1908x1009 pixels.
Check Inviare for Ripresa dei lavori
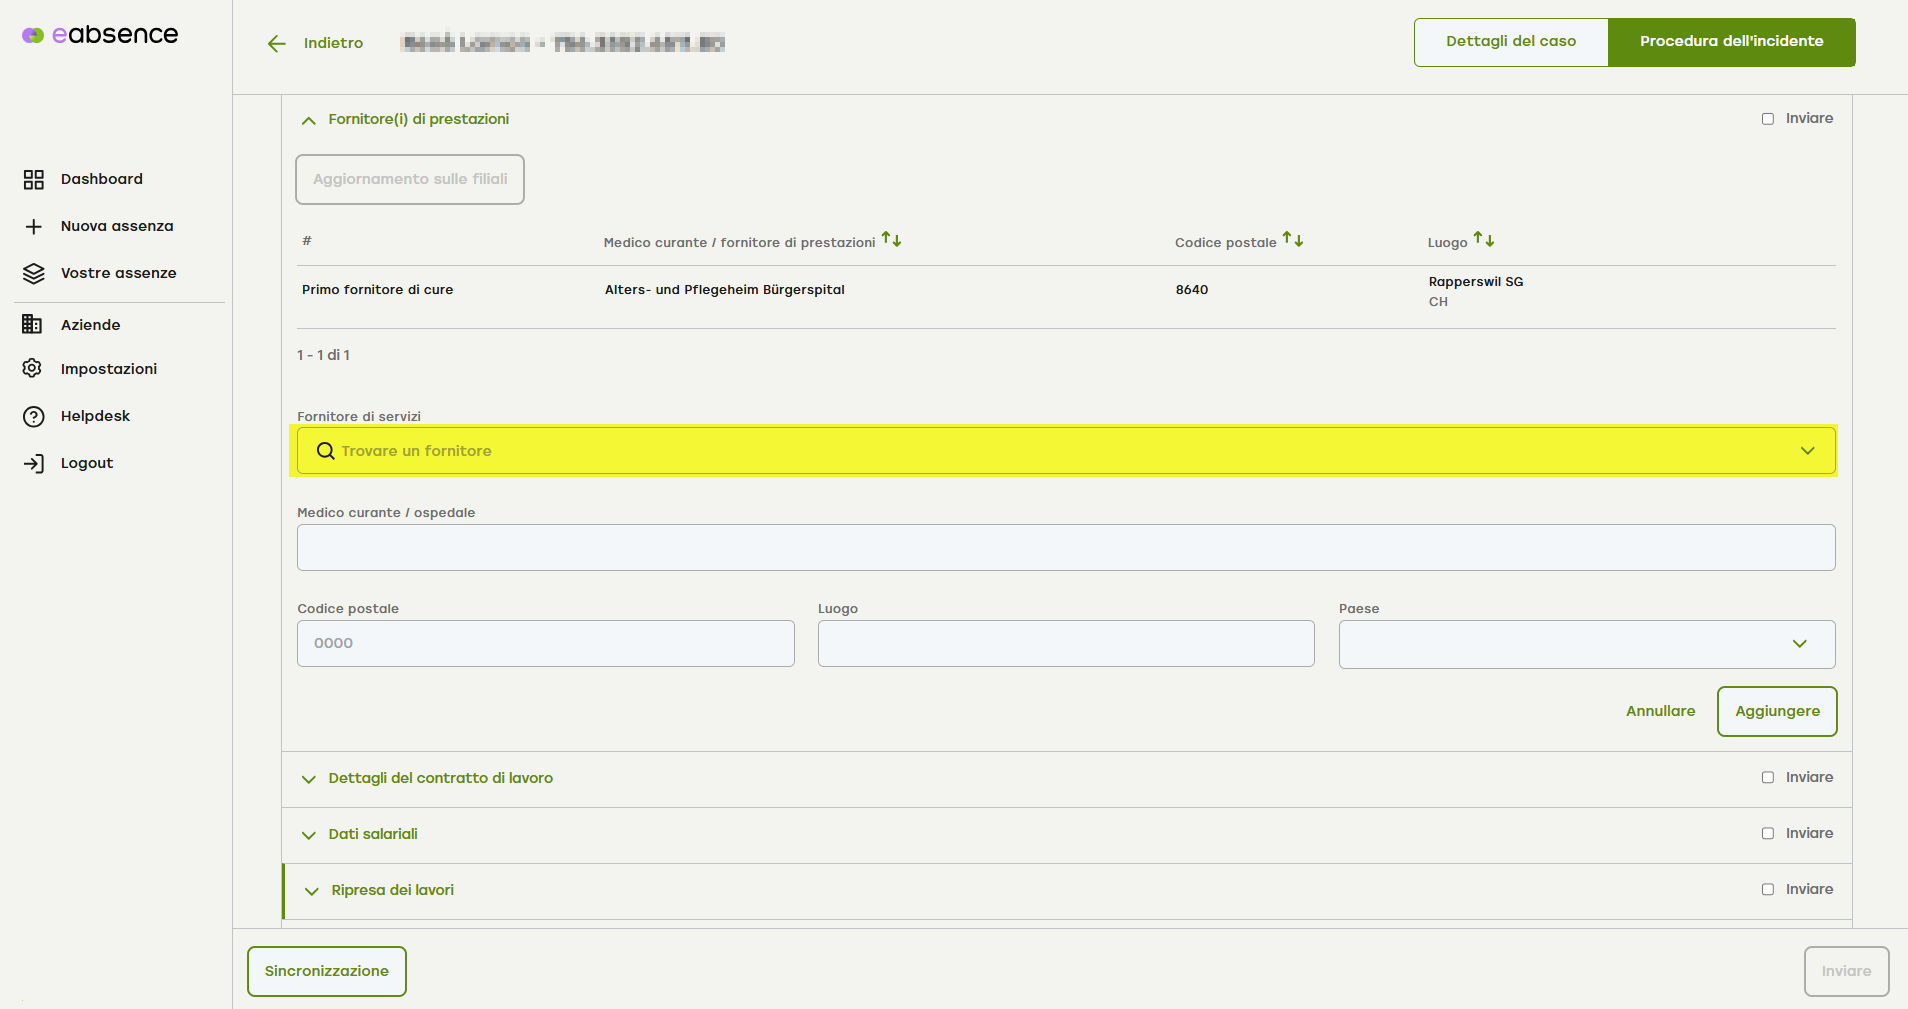(x=1768, y=890)
